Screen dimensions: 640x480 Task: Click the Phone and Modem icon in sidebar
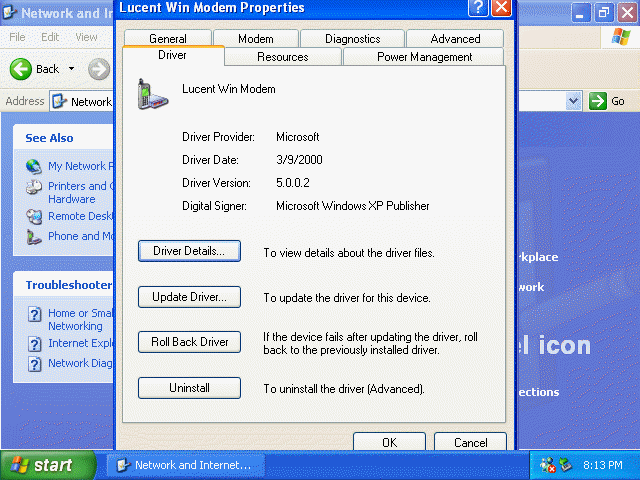(x=34, y=237)
